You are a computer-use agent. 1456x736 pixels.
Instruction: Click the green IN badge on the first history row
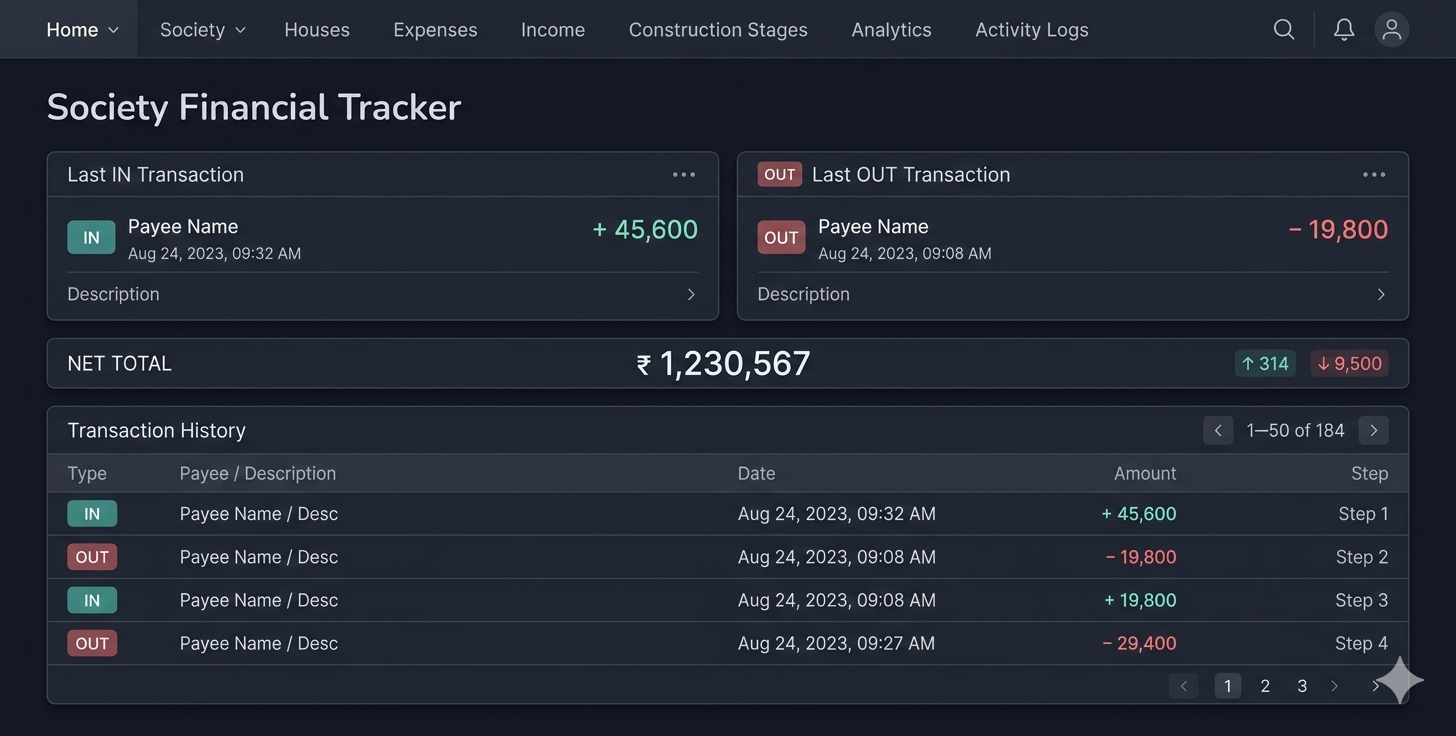(91, 513)
